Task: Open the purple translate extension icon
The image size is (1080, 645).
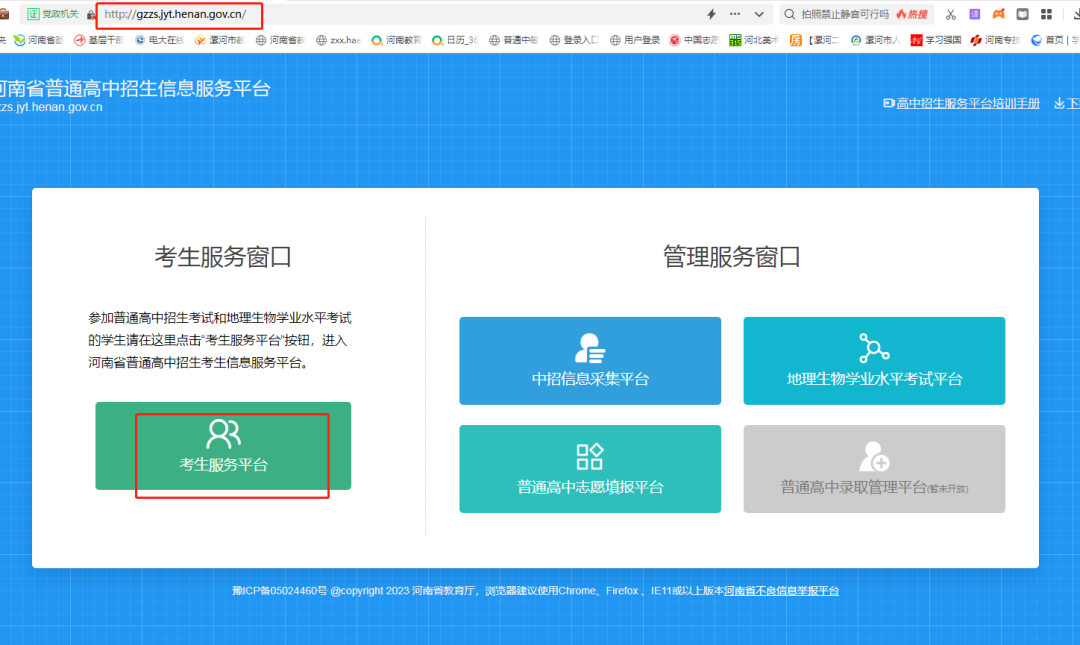Action: click(x=975, y=13)
